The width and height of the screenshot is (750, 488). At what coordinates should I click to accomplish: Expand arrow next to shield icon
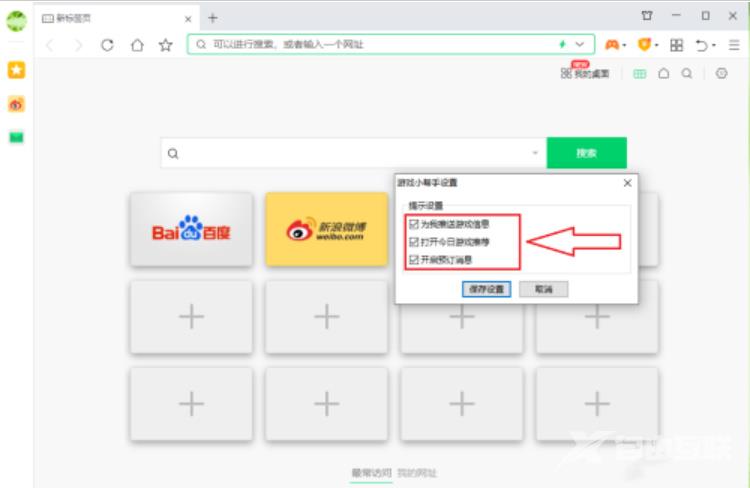coord(657,45)
